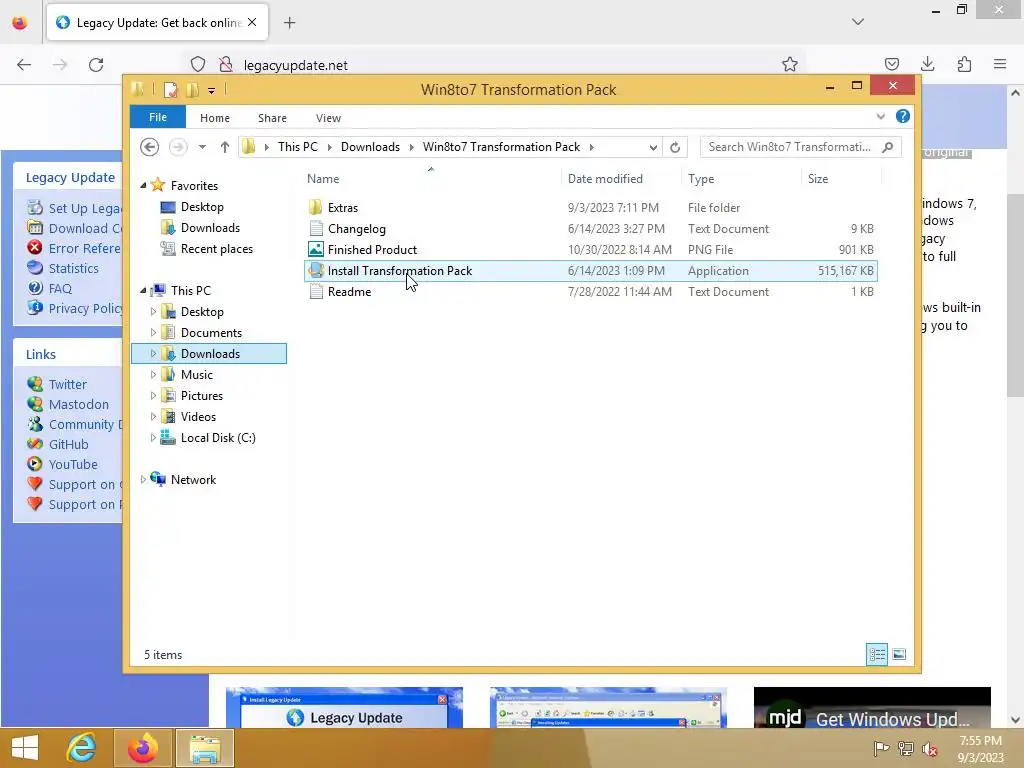The width and height of the screenshot is (1024, 768).
Task: Open the View ribbon tab
Action: [328, 118]
